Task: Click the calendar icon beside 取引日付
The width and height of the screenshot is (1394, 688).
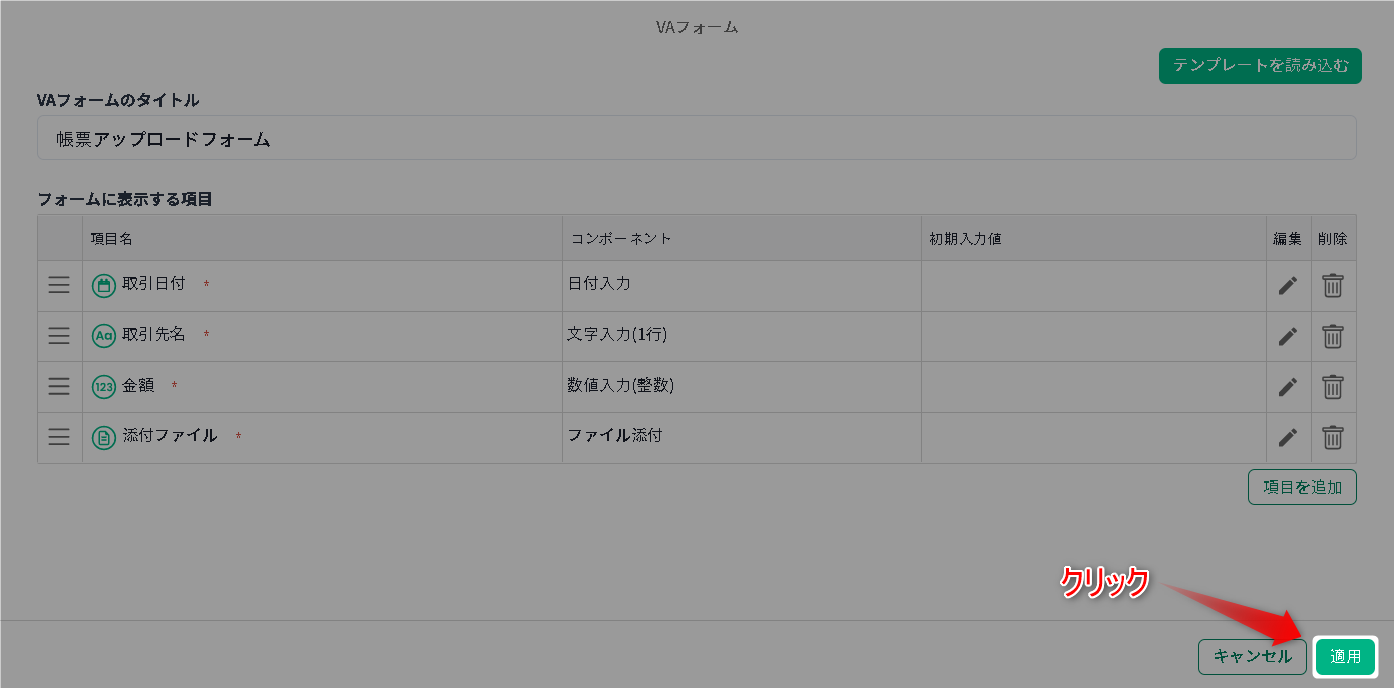Action: [x=104, y=285]
